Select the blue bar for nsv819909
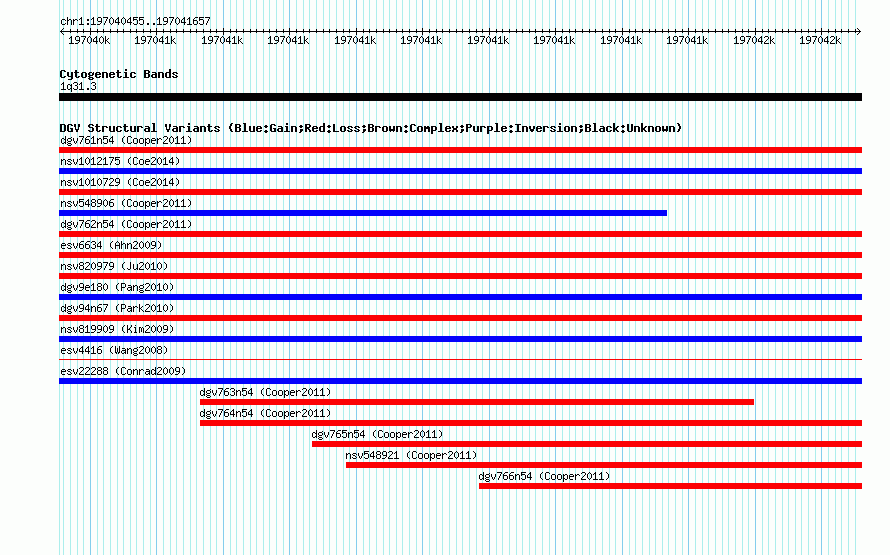 [x=460, y=339]
